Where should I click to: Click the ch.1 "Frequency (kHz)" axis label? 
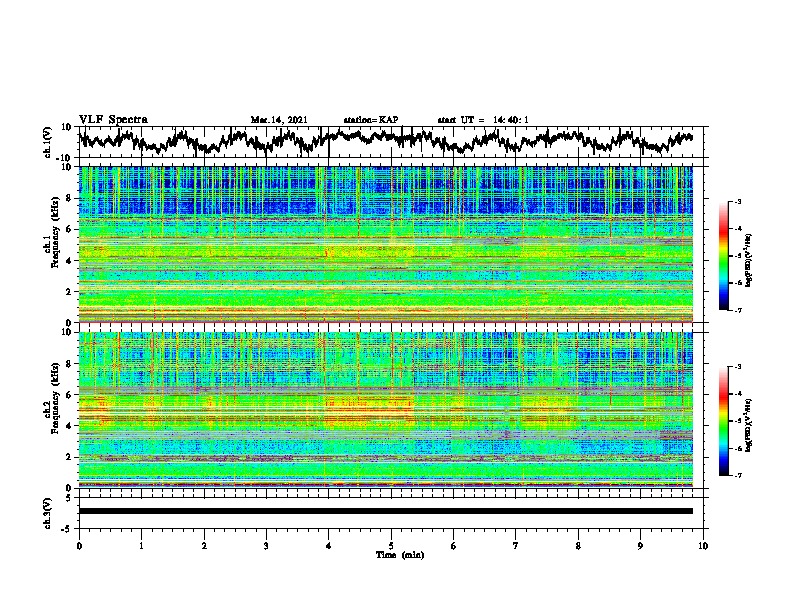tap(55, 233)
